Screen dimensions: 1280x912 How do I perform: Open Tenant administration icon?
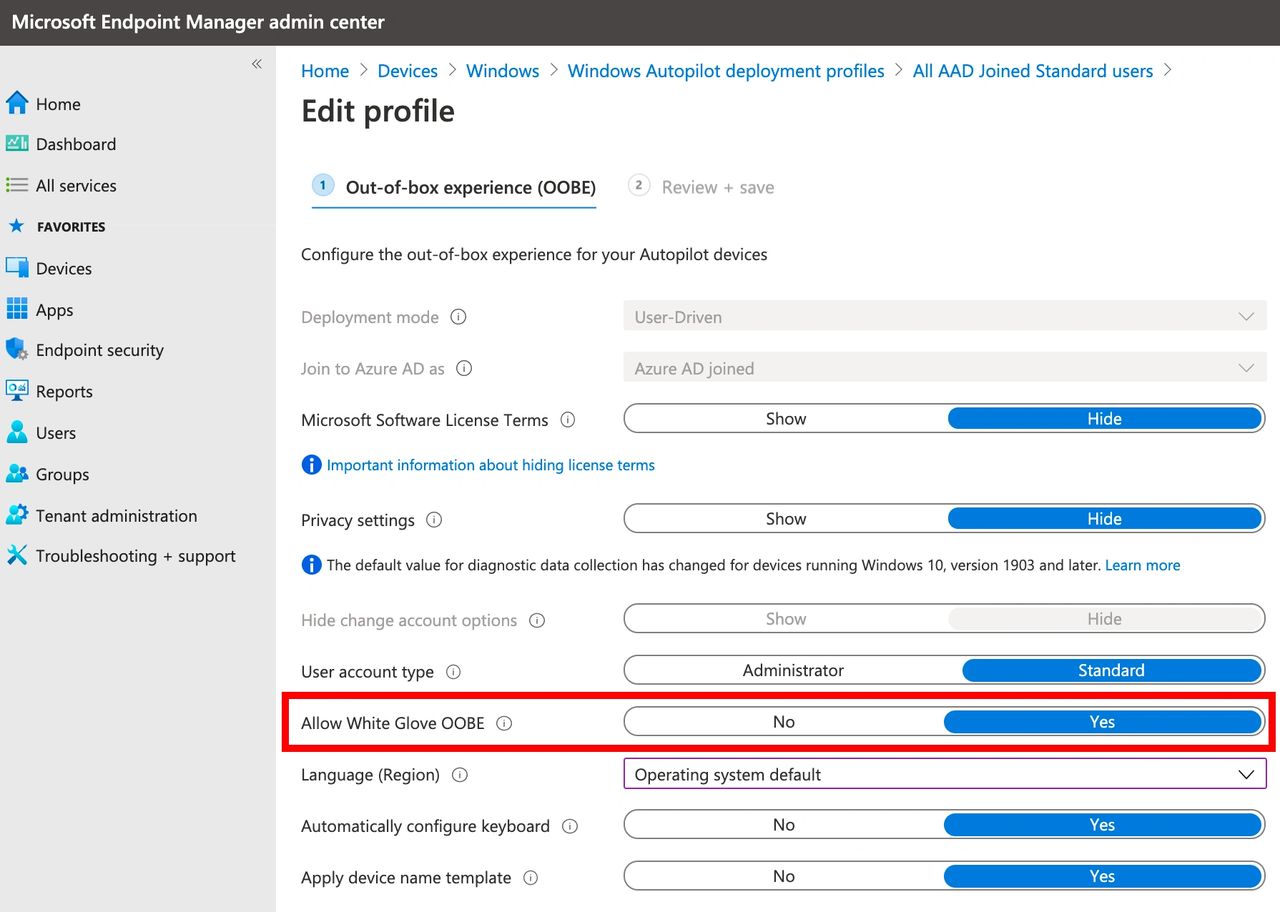click(x=17, y=515)
